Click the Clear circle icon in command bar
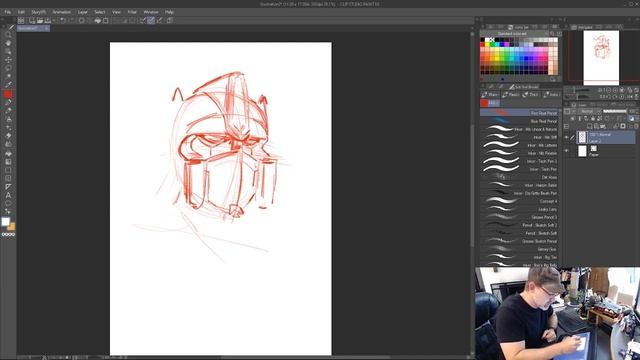640x360 pixels. click(82, 20)
